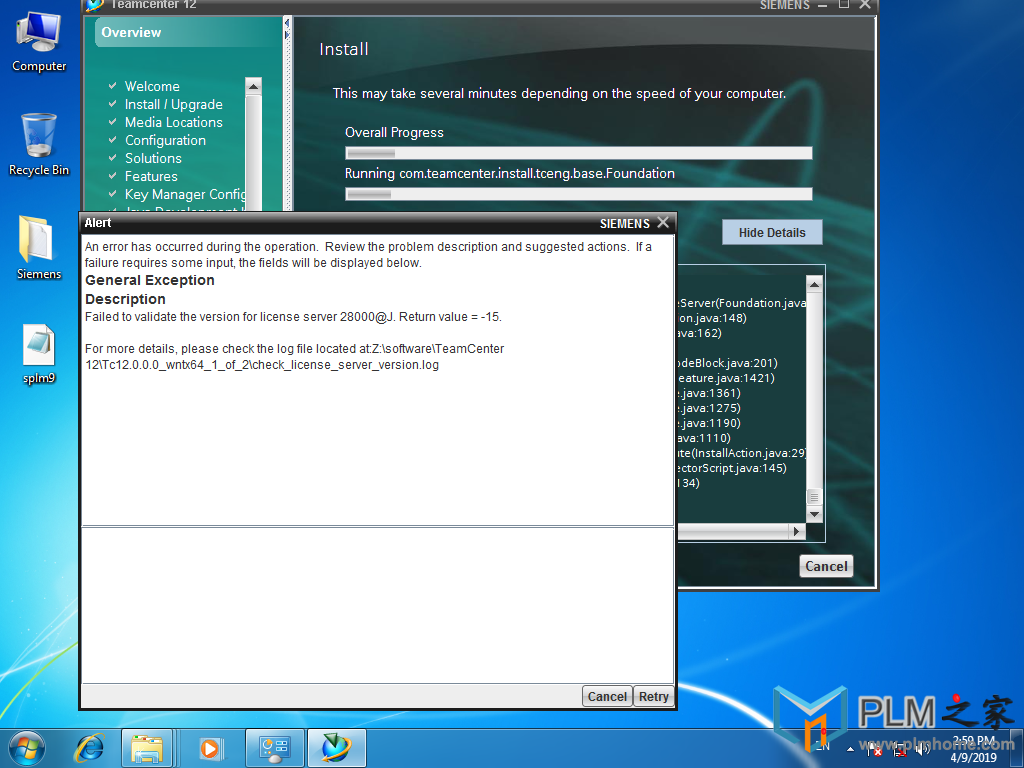This screenshot has height=768, width=1024.
Task: Click the Retry button in Alert dialog
Action: click(653, 696)
